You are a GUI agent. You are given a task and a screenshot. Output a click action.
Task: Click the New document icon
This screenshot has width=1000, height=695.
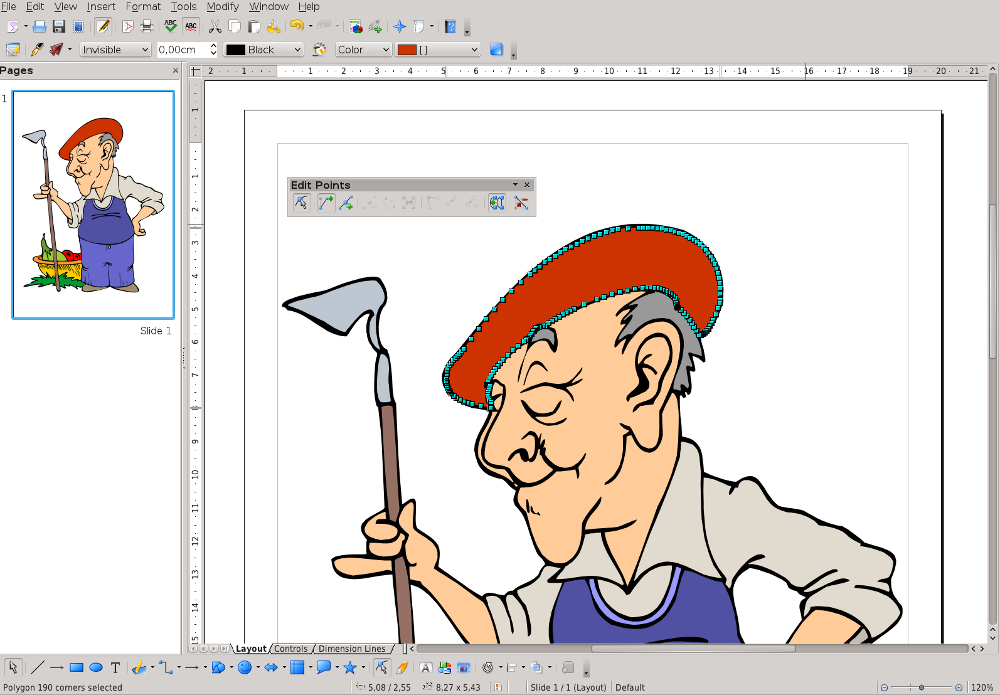coord(12,27)
